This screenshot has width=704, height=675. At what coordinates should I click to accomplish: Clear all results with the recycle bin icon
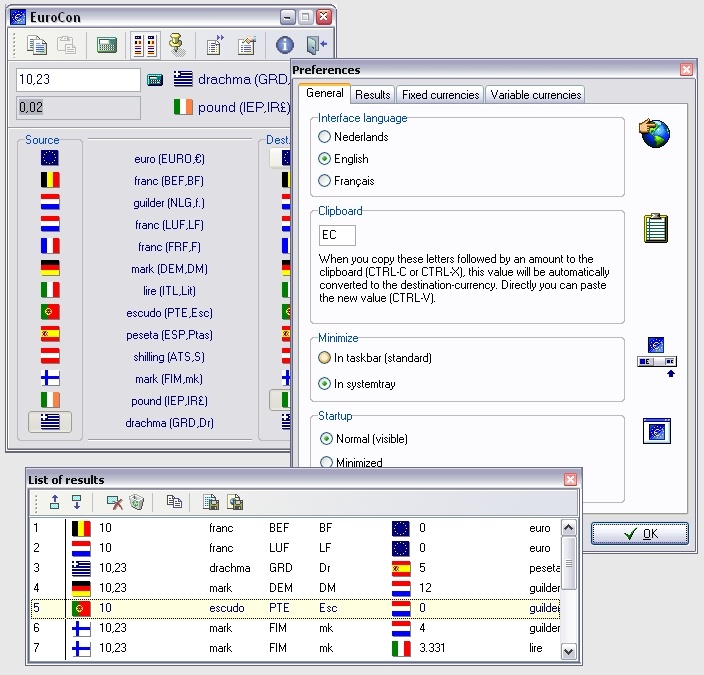point(136,502)
